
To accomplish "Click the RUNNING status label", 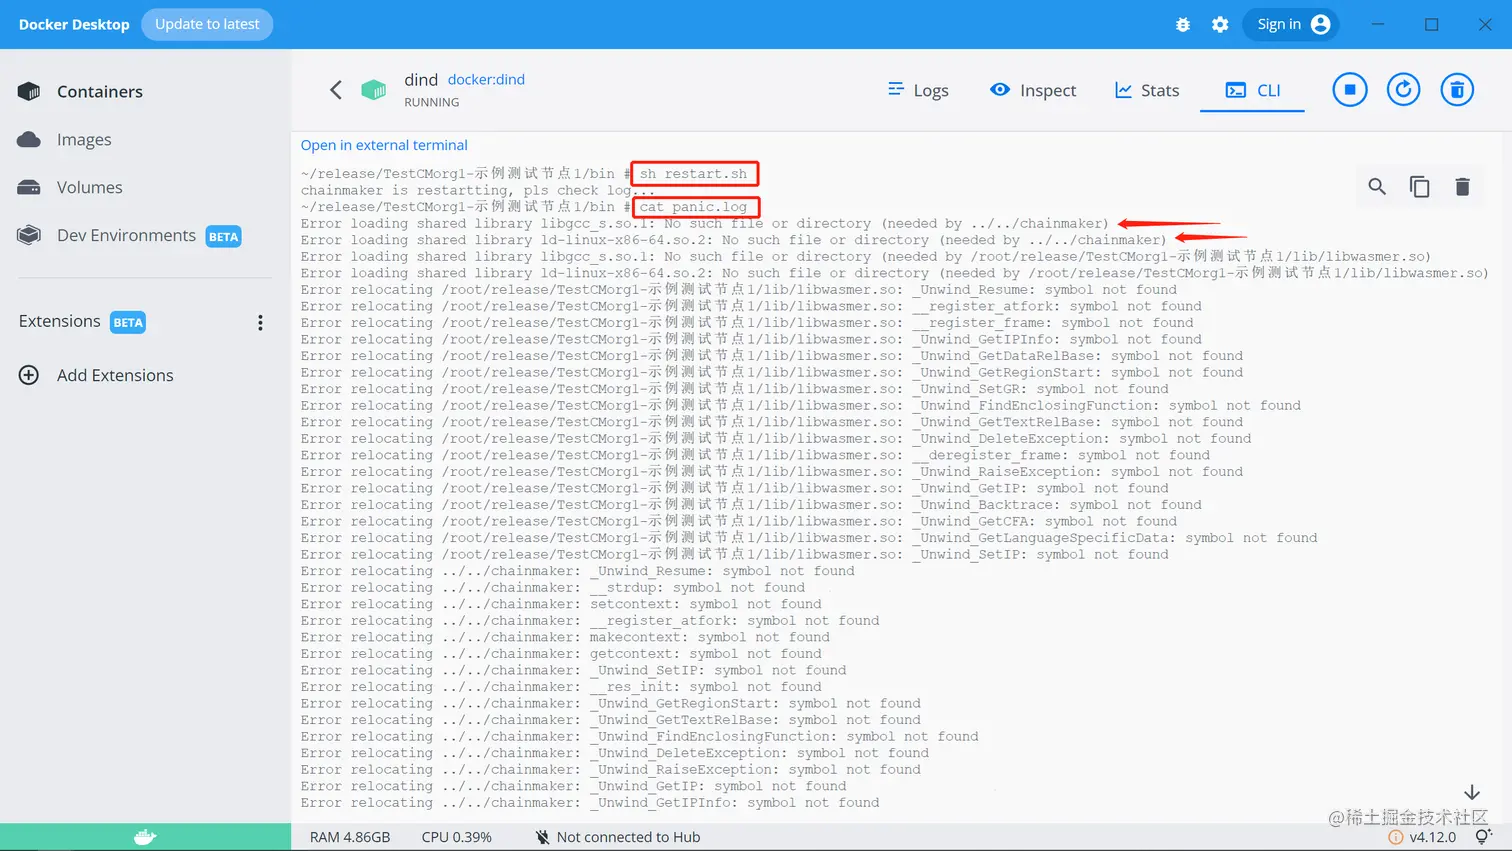I will [x=432, y=102].
